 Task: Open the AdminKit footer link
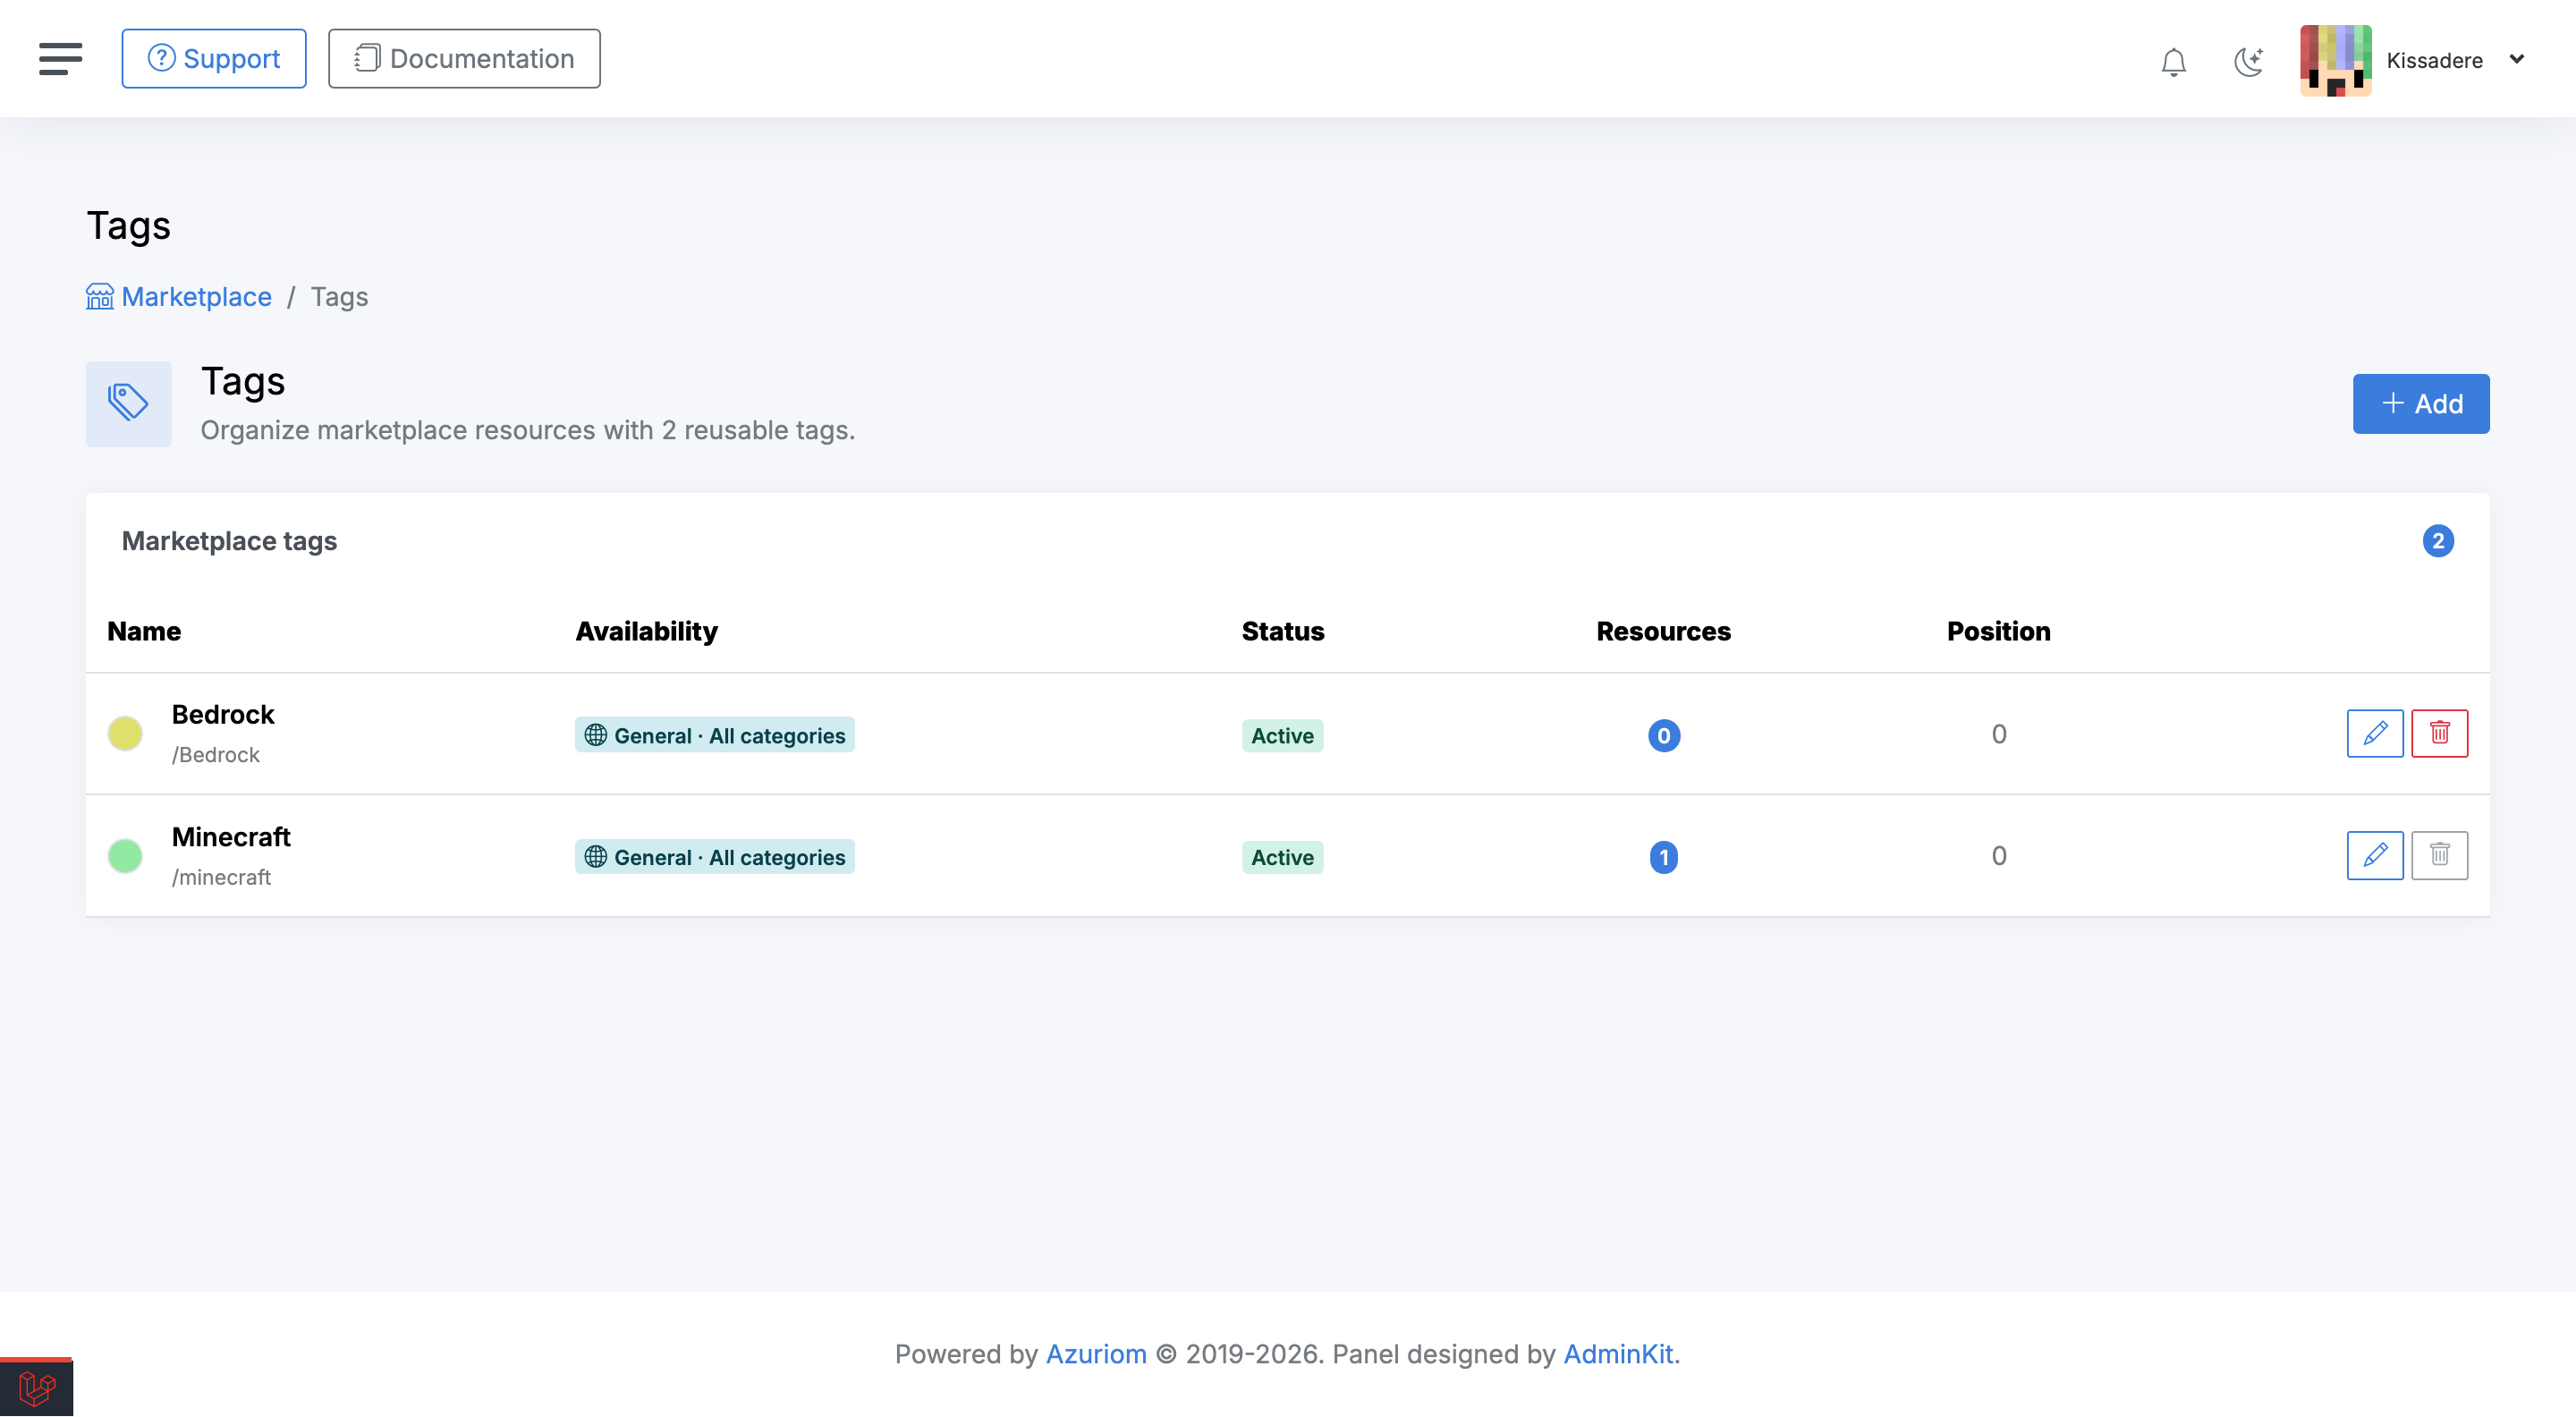1617,1353
